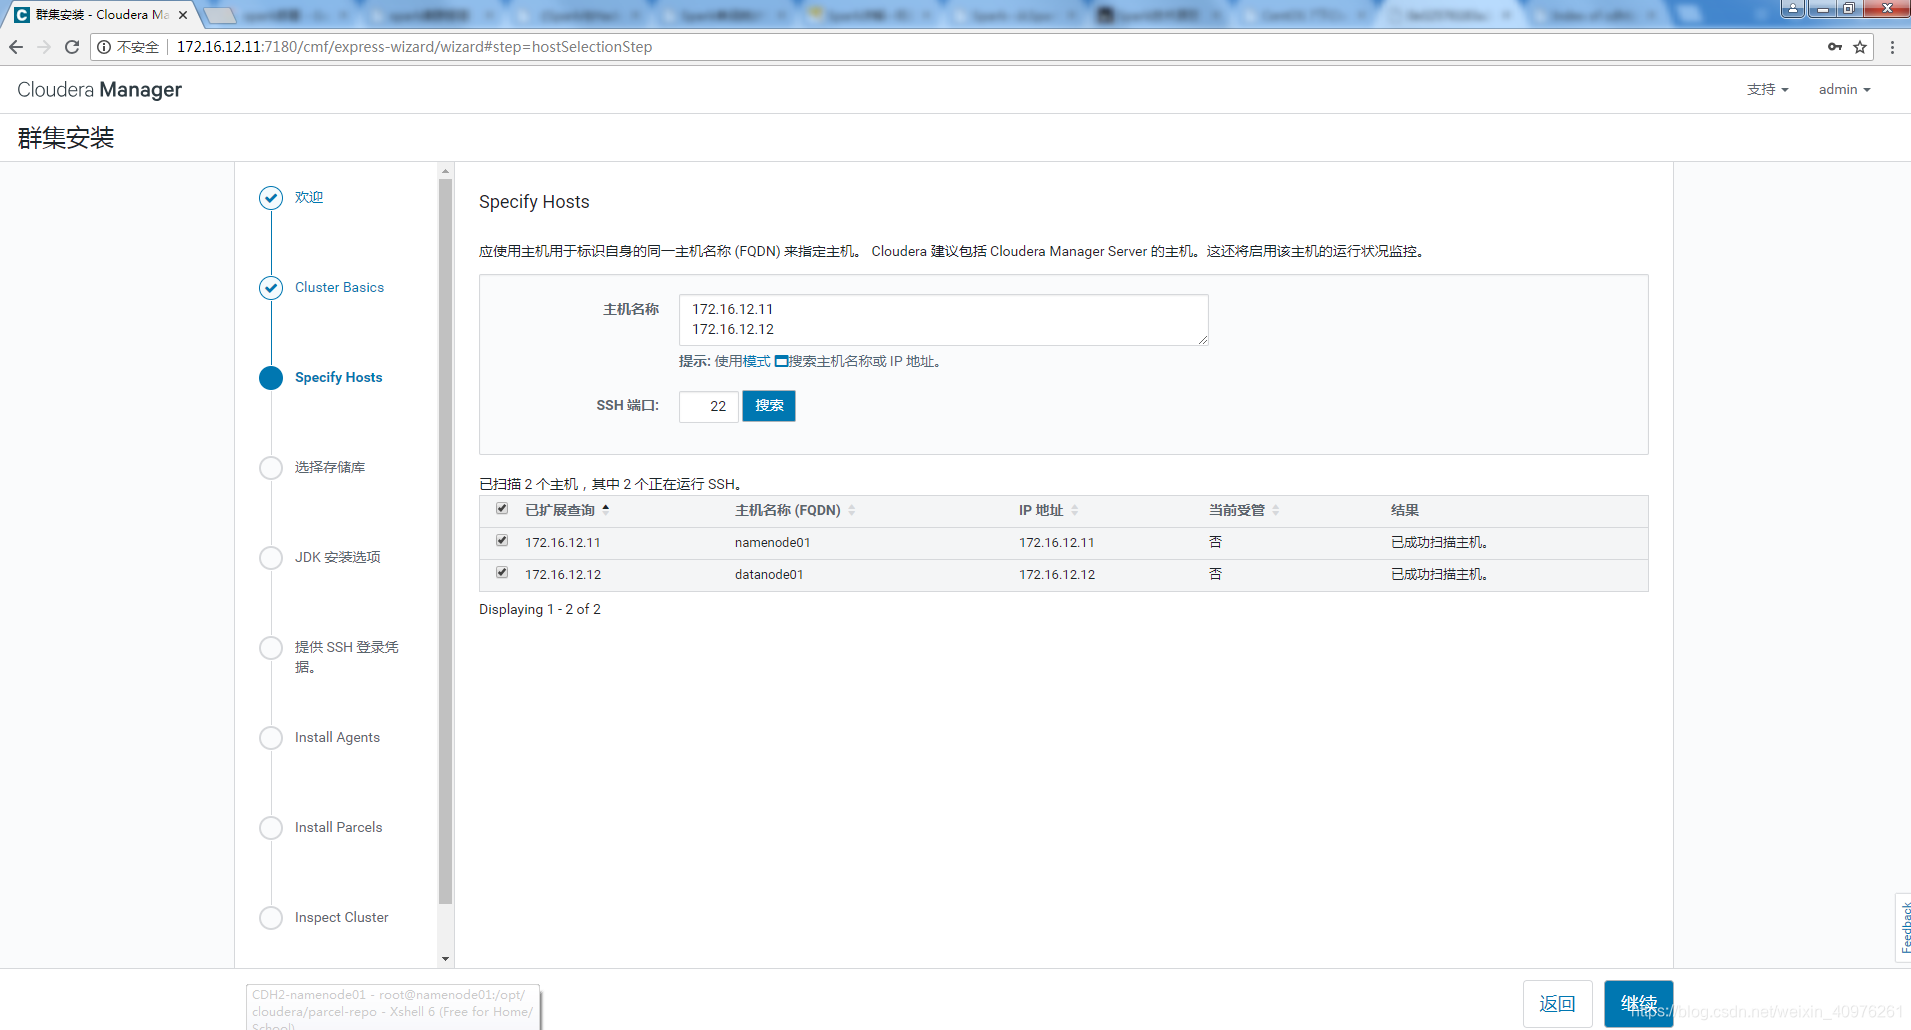Click the 模式 pattern link
Image resolution: width=1911 pixels, height=1030 pixels.
[x=756, y=362]
